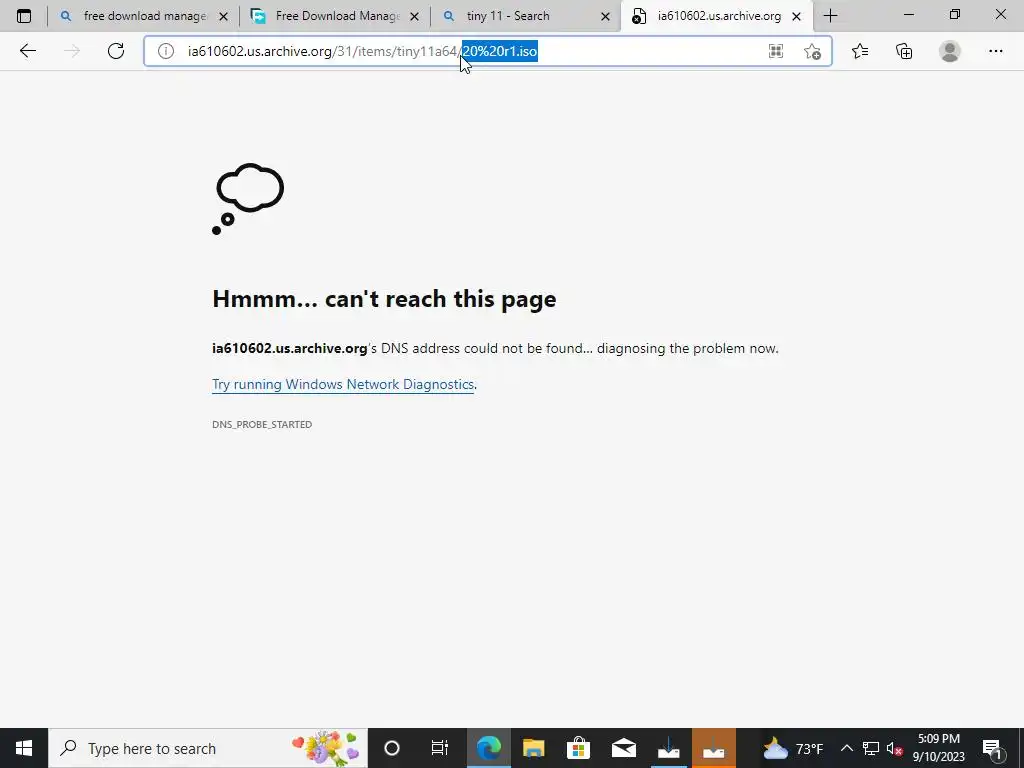1024x768 pixels.
Task: Try running Windows Network Diagnostics link
Action: point(343,384)
